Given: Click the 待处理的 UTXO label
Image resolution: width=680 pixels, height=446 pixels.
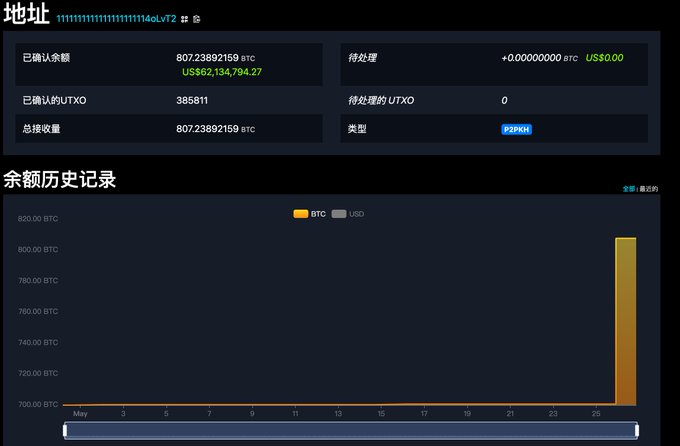Looking at the screenshot, I should click(381, 100).
